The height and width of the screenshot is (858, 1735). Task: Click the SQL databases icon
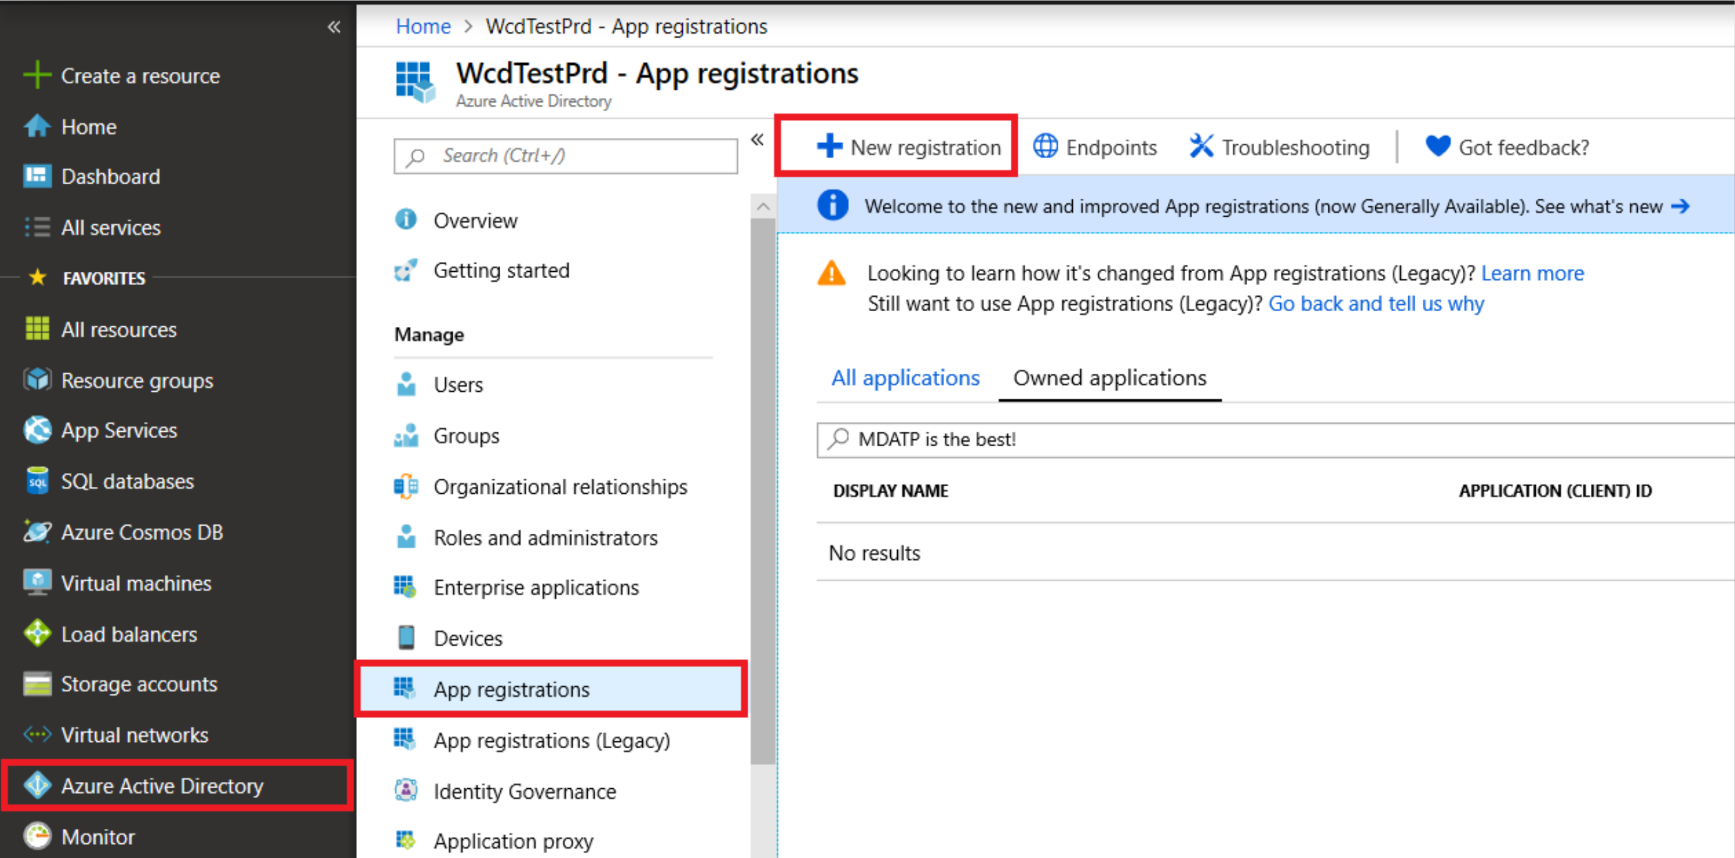point(37,481)
